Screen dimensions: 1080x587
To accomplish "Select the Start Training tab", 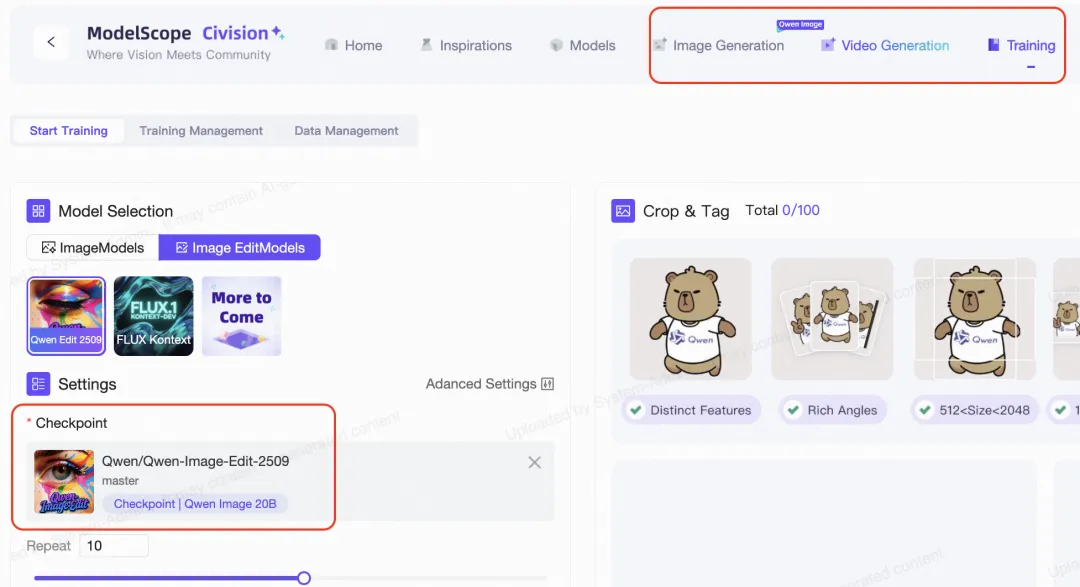I will tap(68, 131).
